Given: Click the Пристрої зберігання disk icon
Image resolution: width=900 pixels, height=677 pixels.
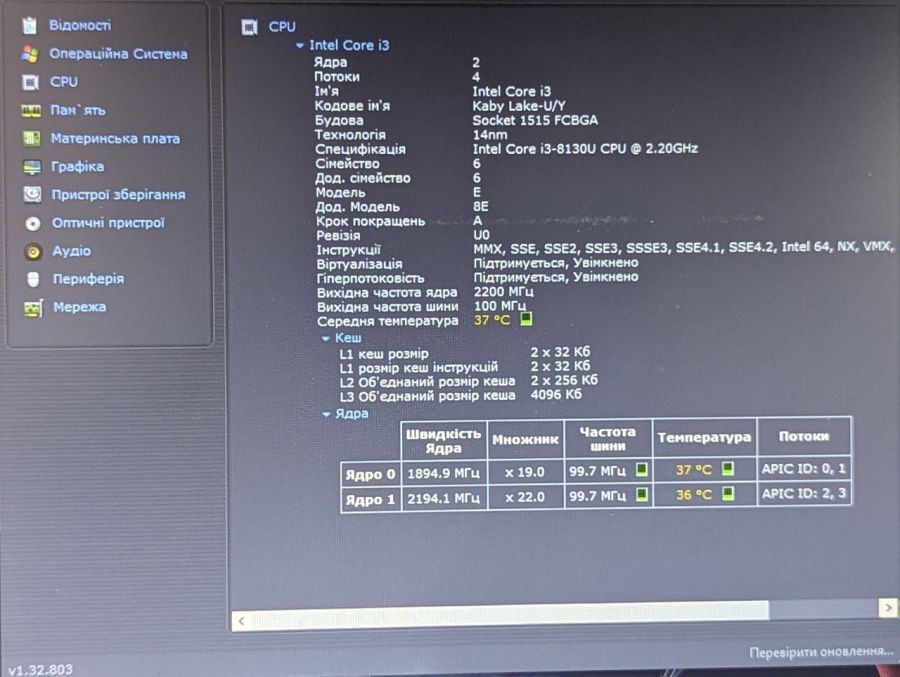Looking at the screenshot, I should click(x=33, y=195).
